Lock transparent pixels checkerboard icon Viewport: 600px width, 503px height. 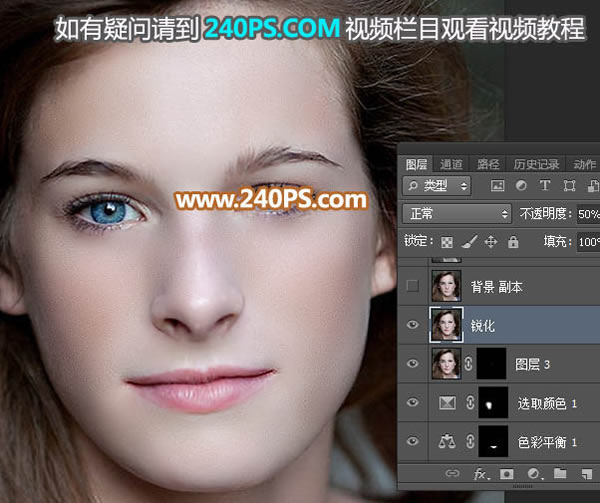click(447, 242)
